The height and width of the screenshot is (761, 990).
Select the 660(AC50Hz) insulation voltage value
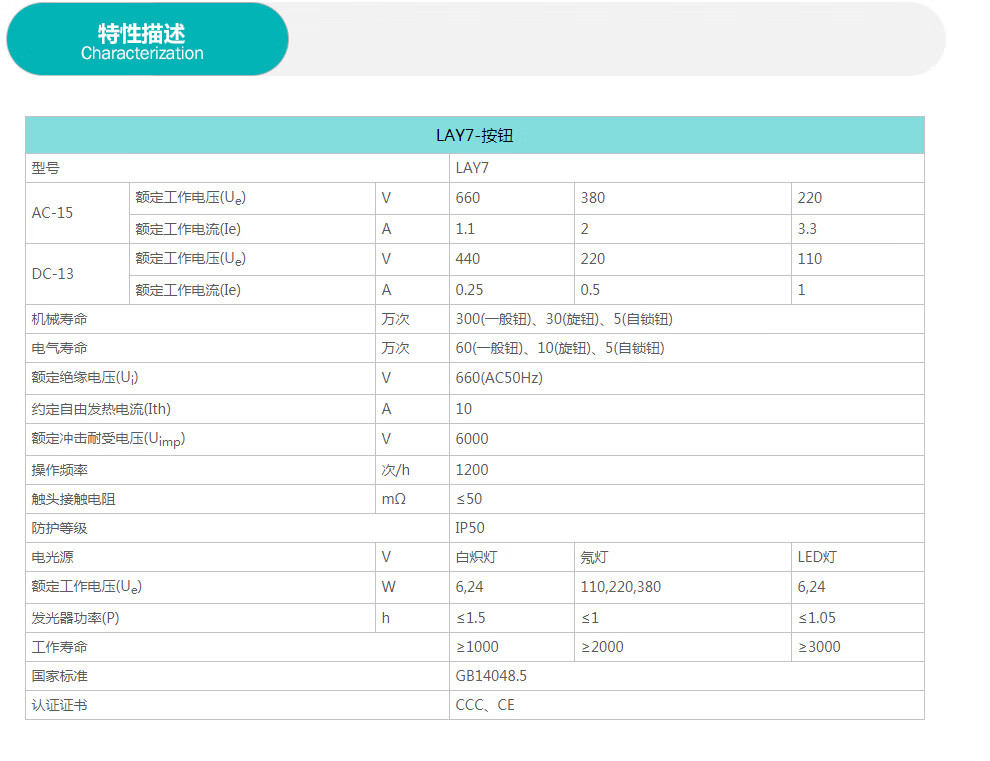click(499, 378)
